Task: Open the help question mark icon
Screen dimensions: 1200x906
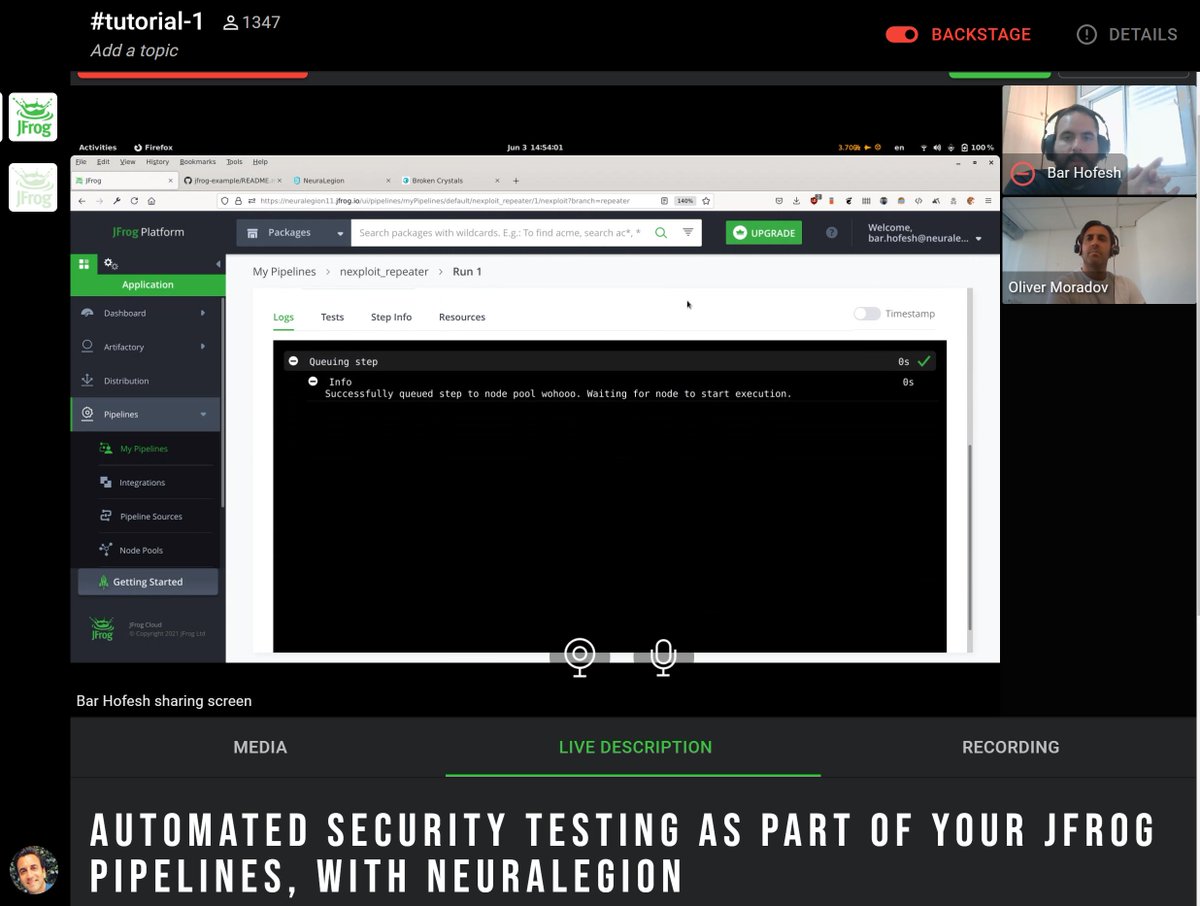Action: click(x=831, y=233)
